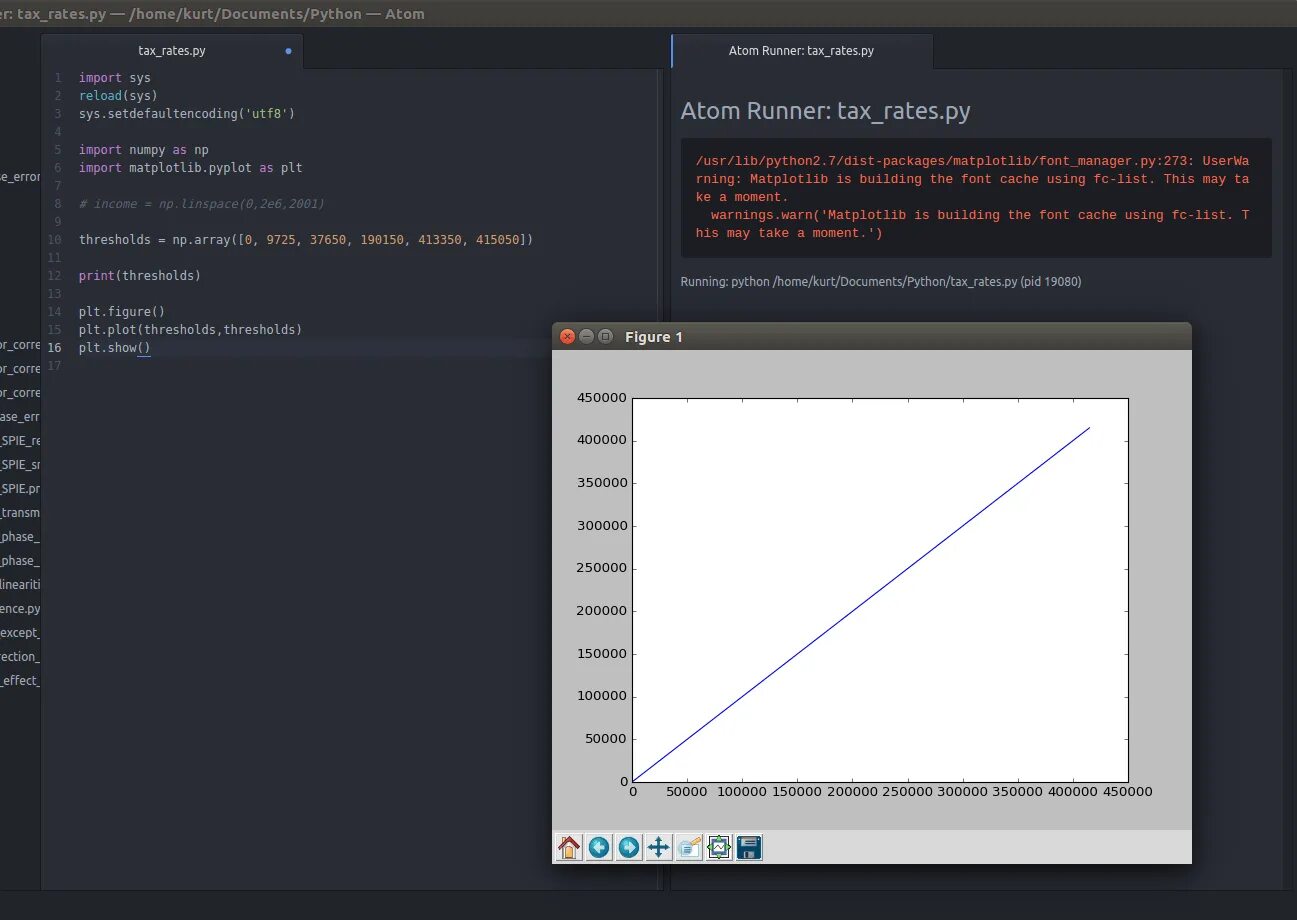Image resolution: width=1297 pixels, height=920 pixels.
Task: Minimize the Figure 1 window
Action: tap(586, 337)
